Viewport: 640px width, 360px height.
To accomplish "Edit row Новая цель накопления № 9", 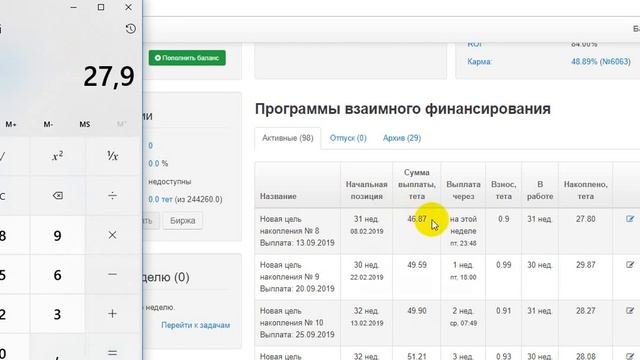I will click(x=630, y=265).
